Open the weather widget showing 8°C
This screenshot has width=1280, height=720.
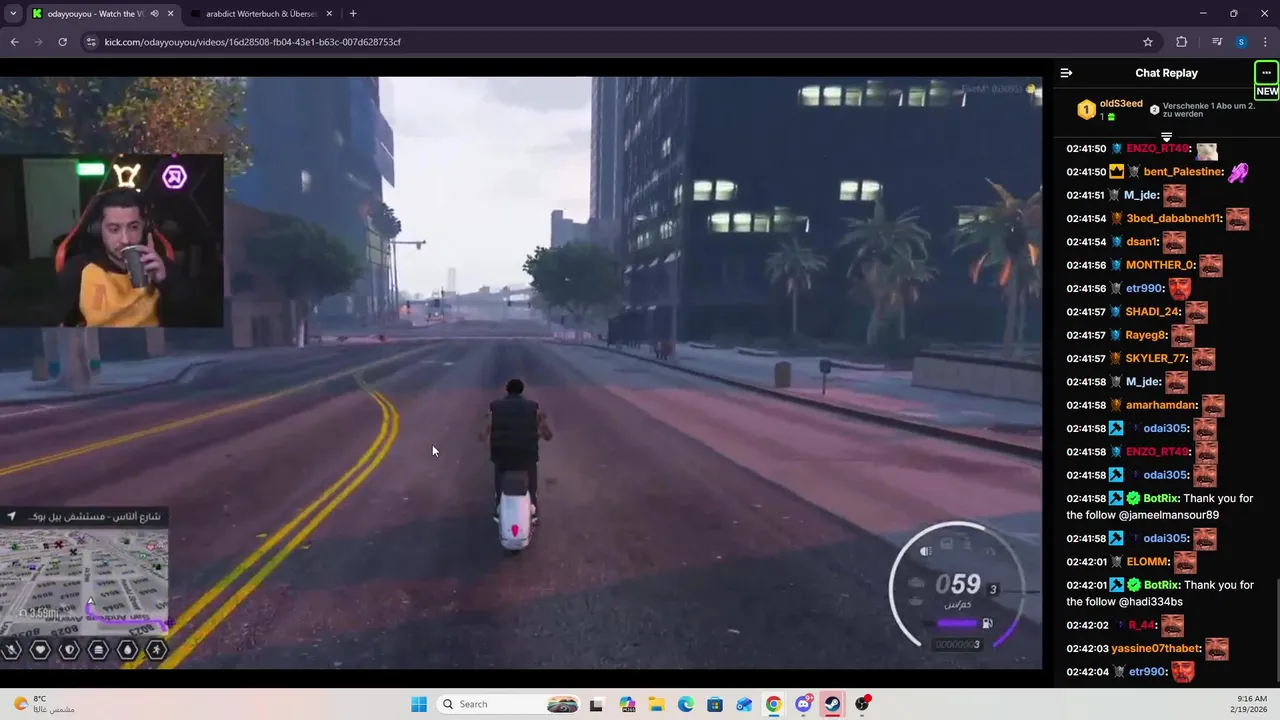pos(45,704)
